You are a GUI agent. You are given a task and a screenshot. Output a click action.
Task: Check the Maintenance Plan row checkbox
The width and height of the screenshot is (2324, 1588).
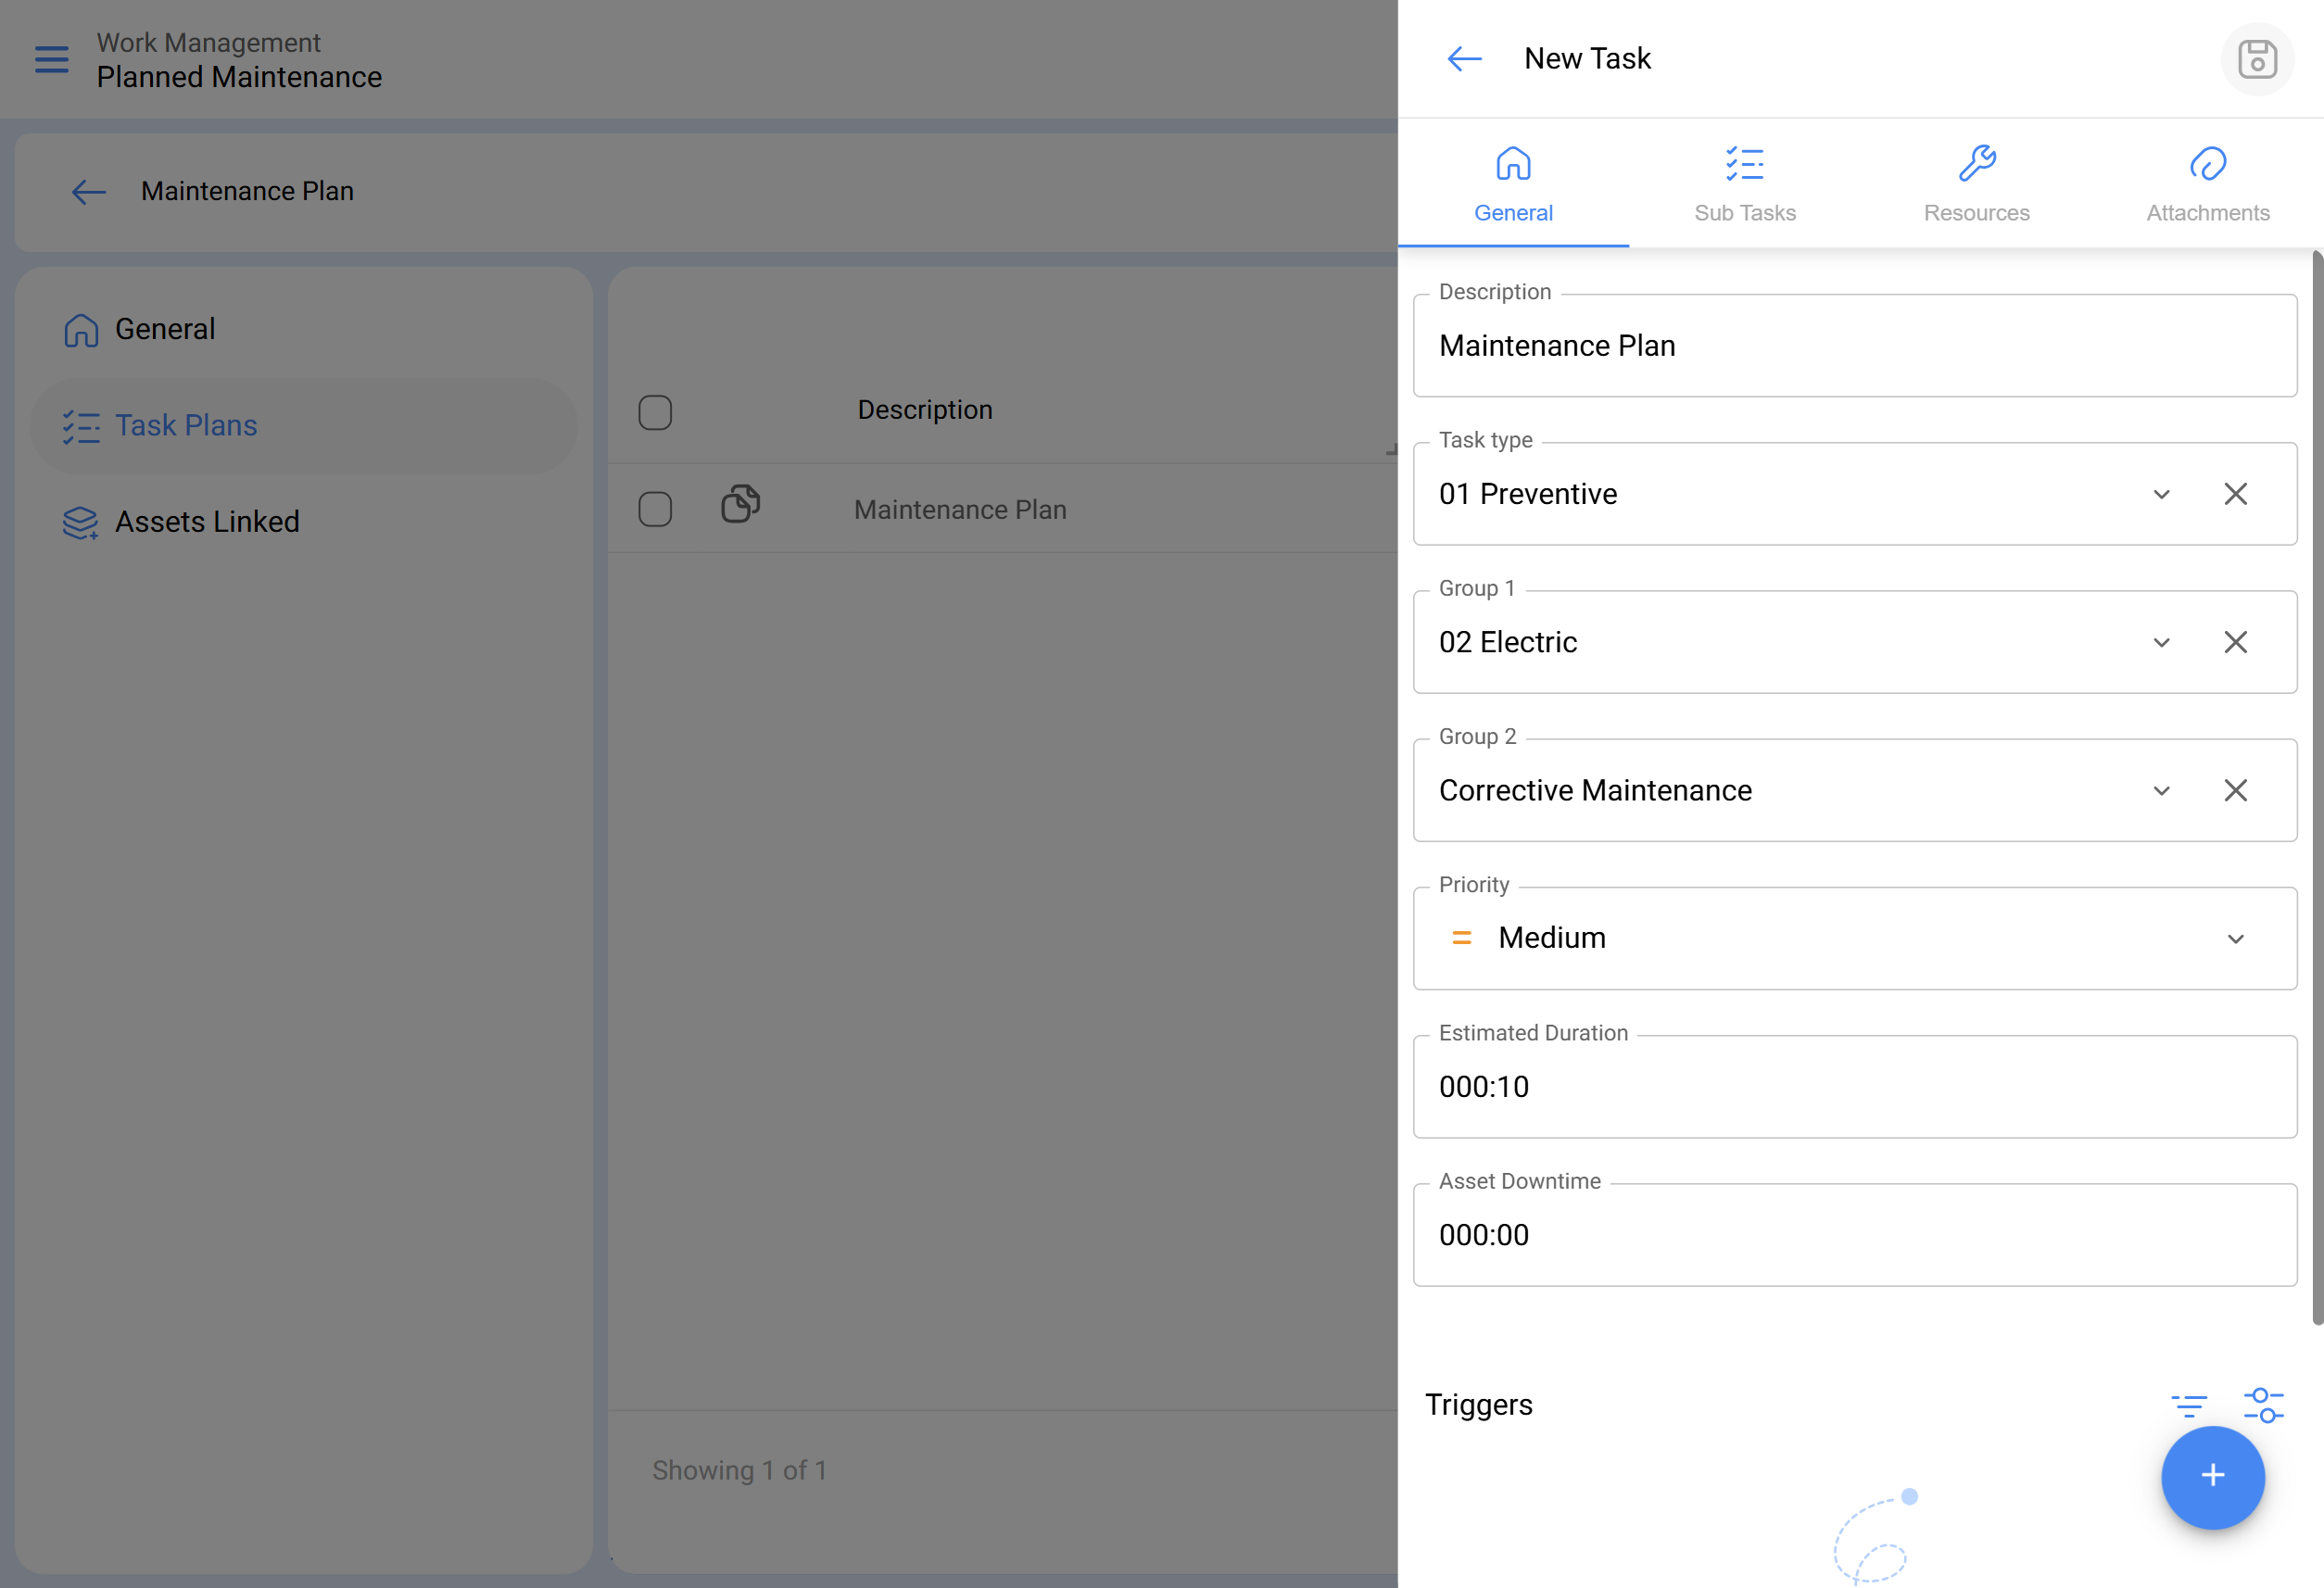click(x=655, y=509)
